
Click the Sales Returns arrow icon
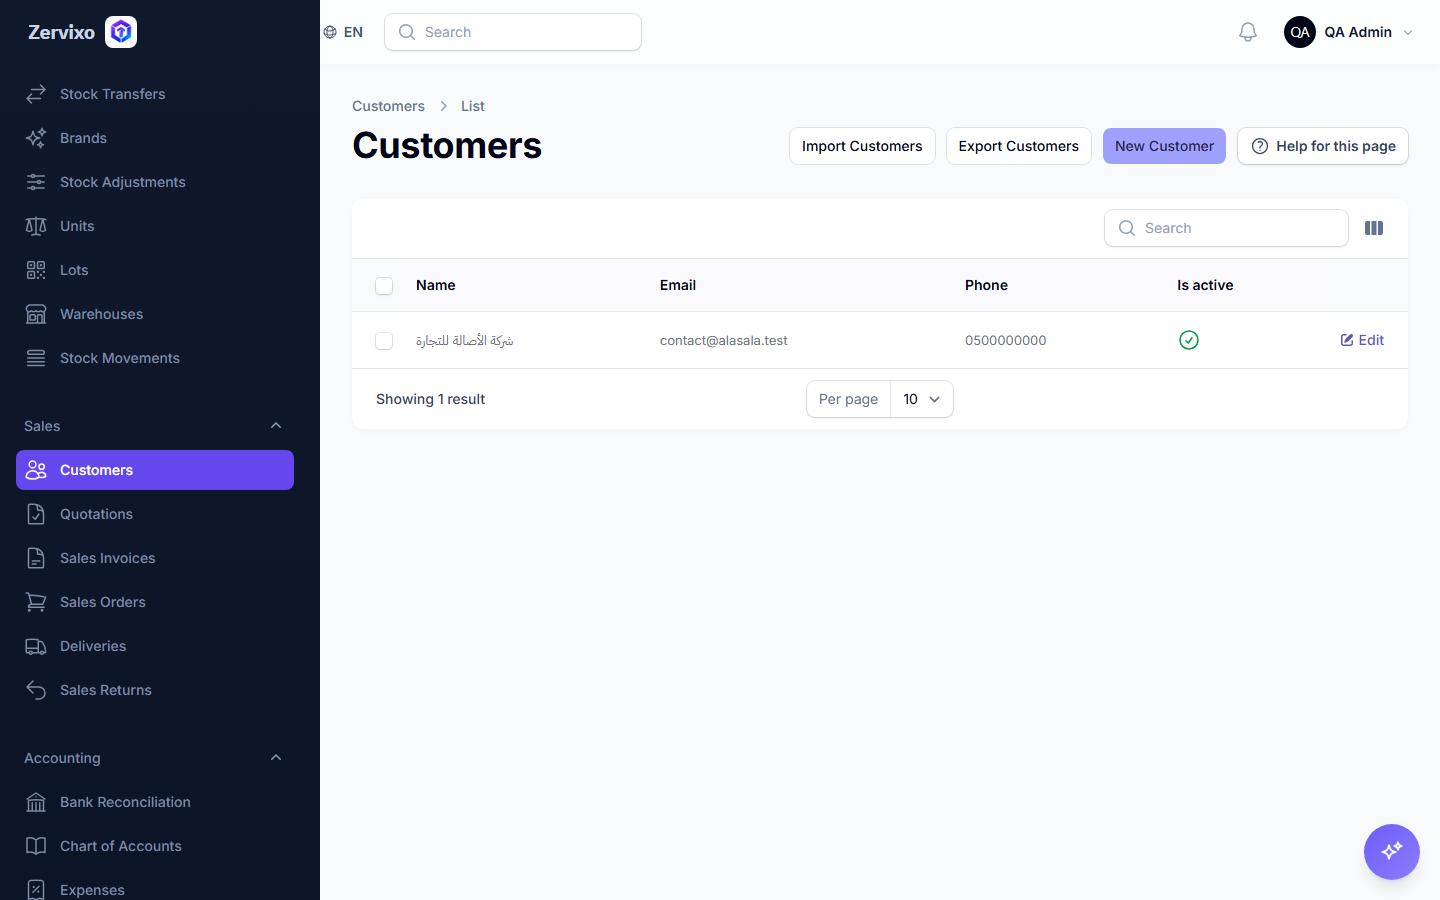click(36, 690)
